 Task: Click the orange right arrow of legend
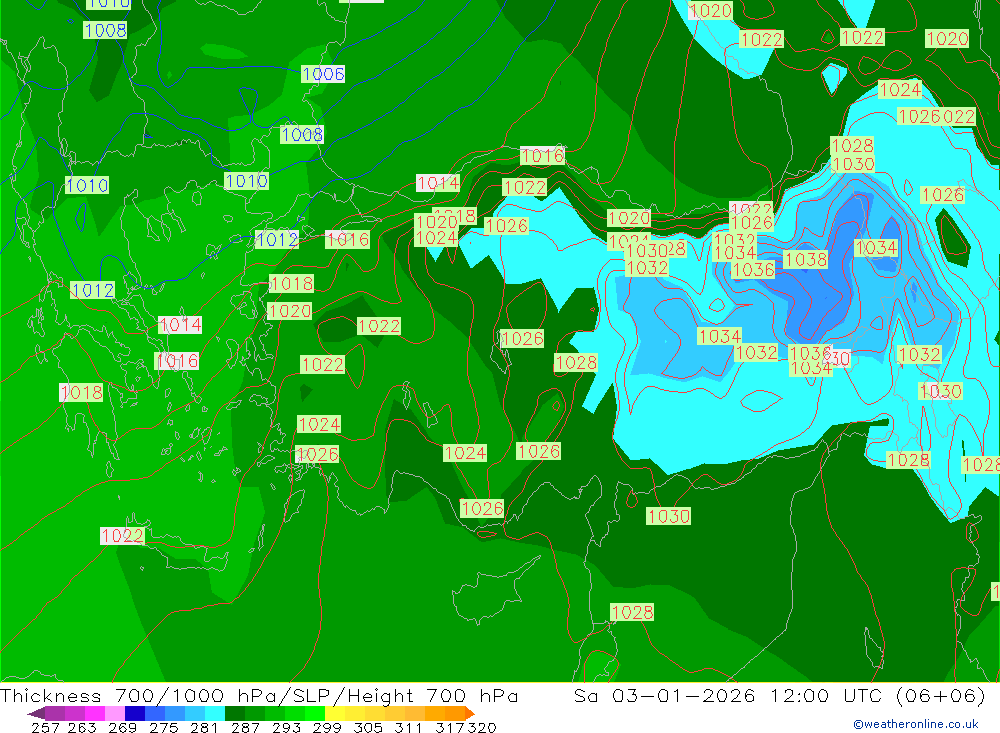[x=469, y=713]
